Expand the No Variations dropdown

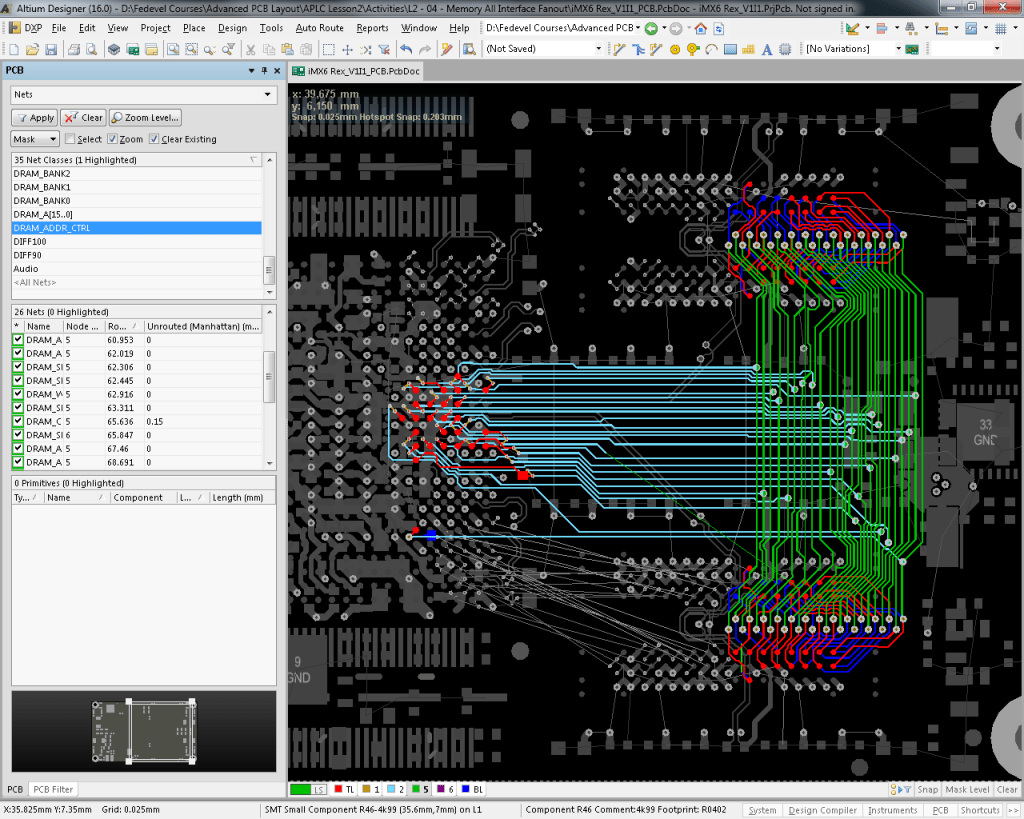point(898,48)
